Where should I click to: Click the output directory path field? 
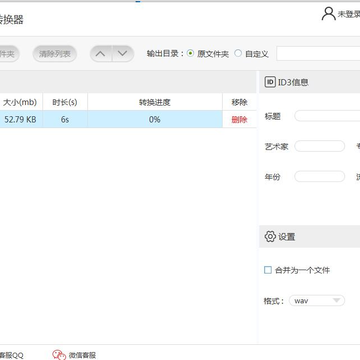[x=318, y=54]
